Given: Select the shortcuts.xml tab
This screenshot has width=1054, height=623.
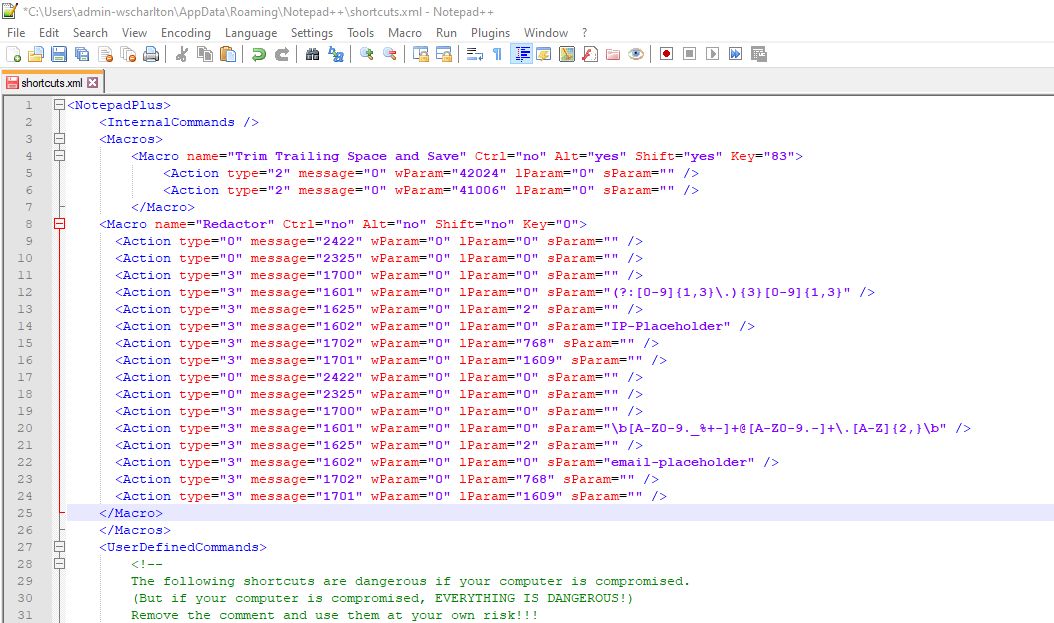Looking at the screenshot, I should 51,83.
